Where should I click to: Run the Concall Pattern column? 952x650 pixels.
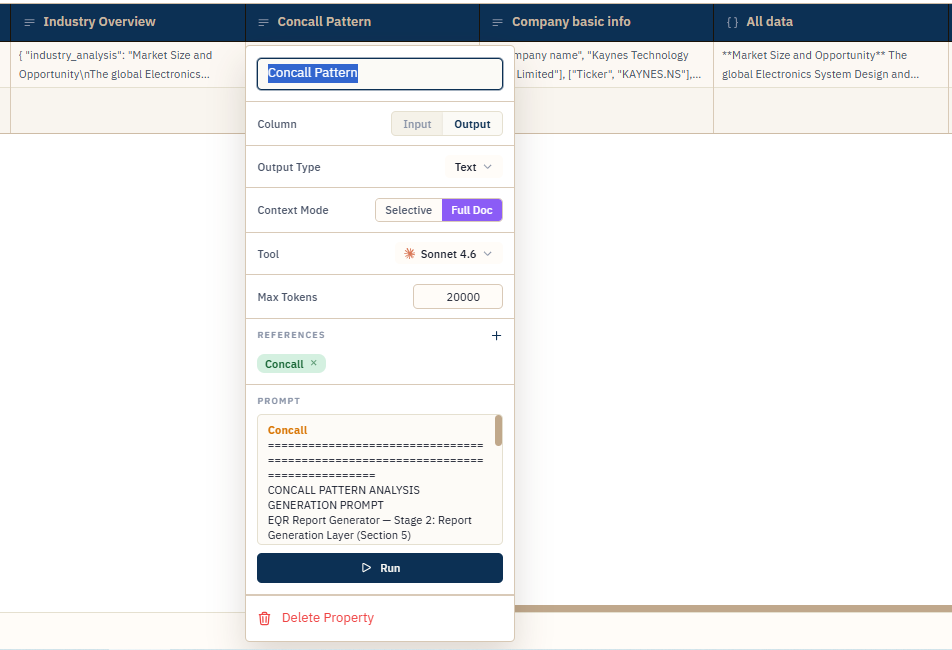point(380,568)
